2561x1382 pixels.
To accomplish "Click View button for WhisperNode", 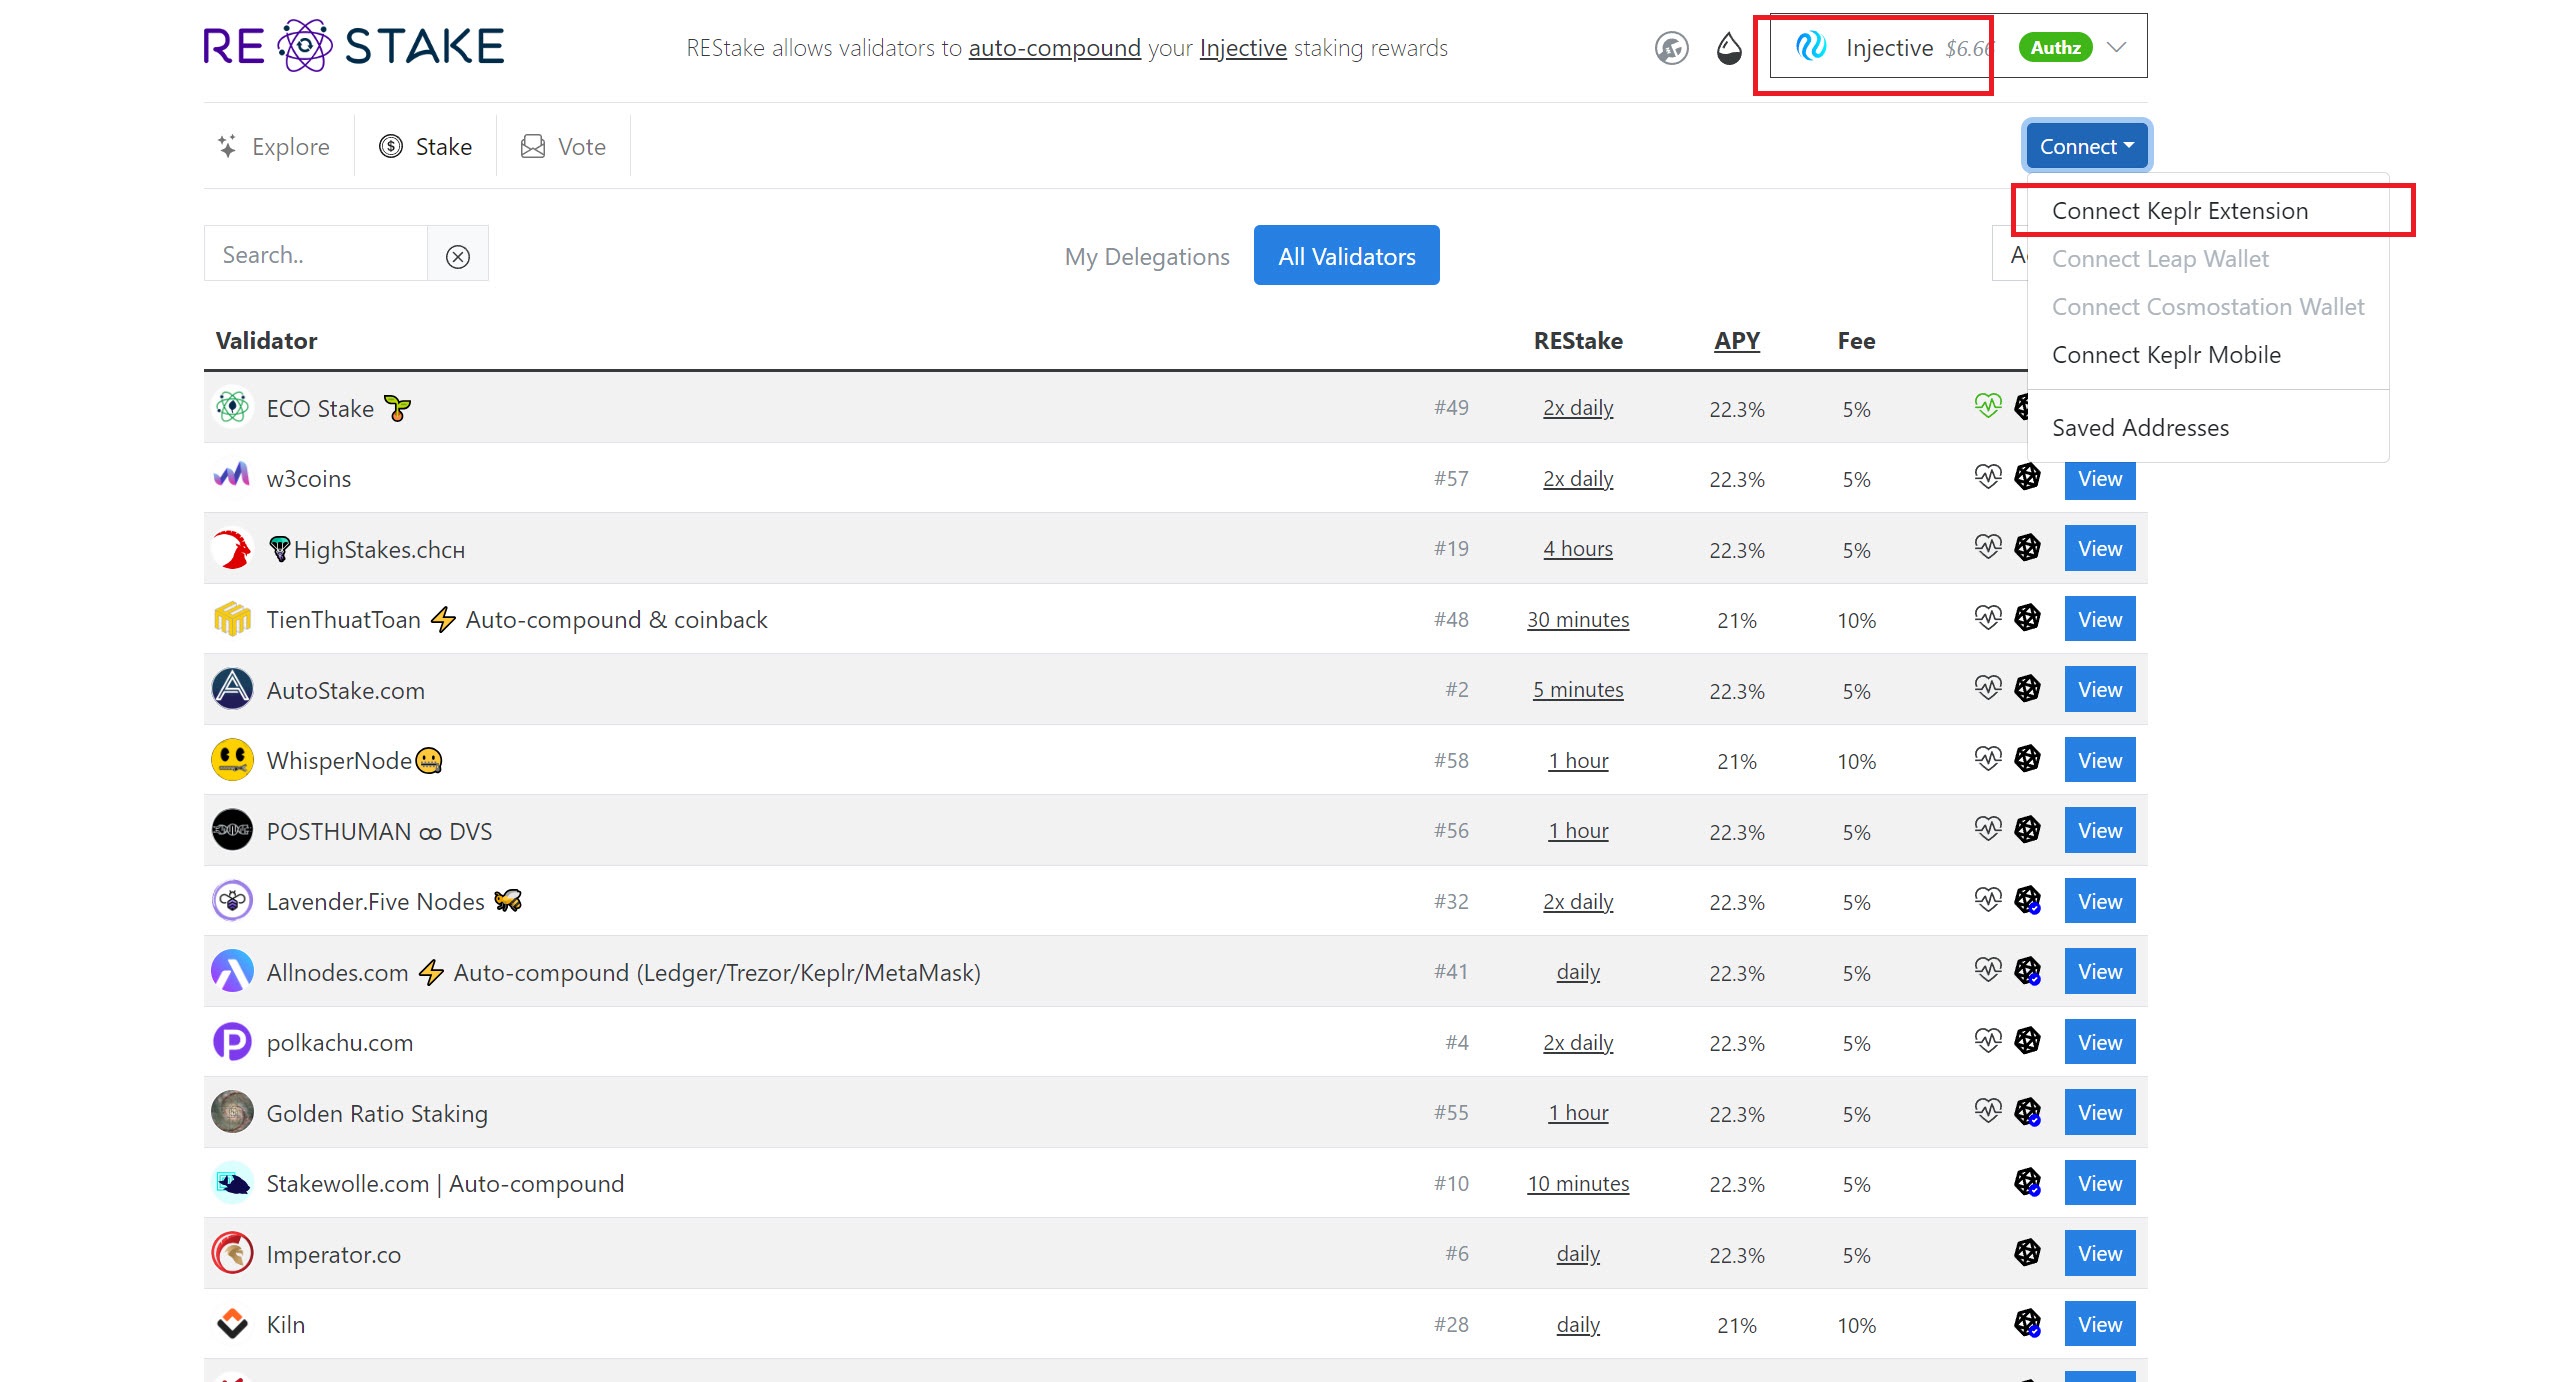I will pyautogui.click(x=2099, y=760).
